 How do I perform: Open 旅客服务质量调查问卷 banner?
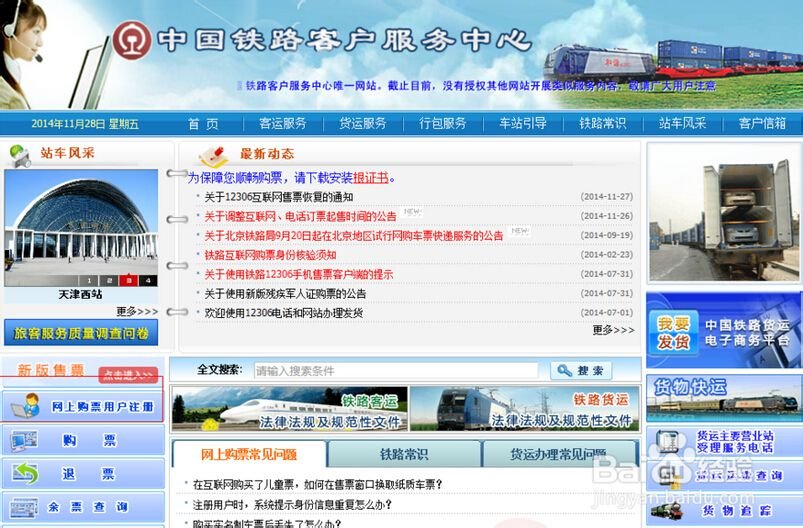pos(81,333)
